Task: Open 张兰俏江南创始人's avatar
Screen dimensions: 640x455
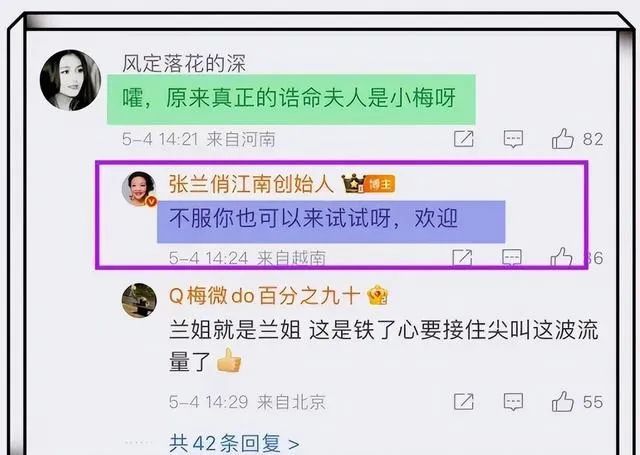Action: click(139, 189)
